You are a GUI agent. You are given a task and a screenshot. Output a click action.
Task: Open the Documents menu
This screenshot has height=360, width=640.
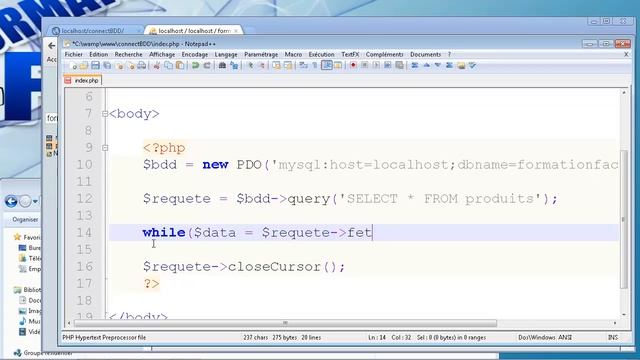[425, 54]
